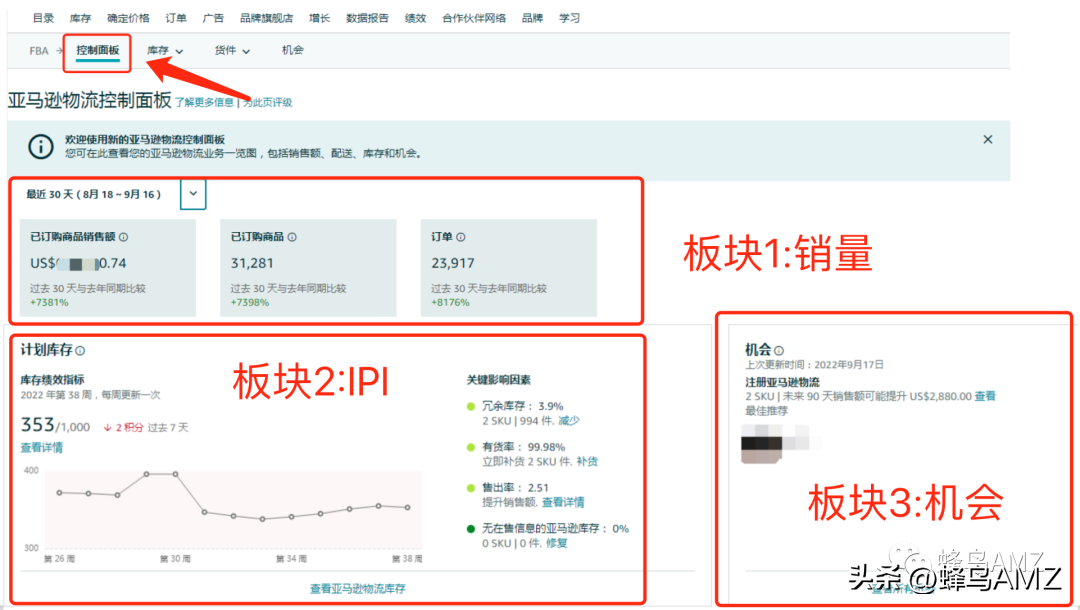Viewport: 1080px width, 610px height.
Task: Open the 增长 menu
Action: [x=320, y=18]
